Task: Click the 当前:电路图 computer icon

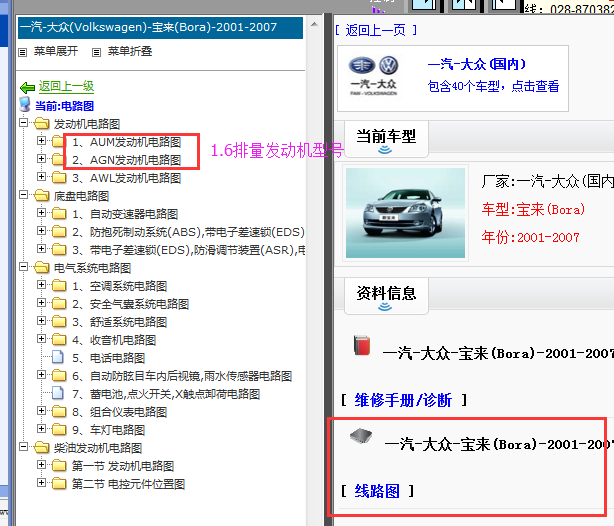Action: (25, 105)
